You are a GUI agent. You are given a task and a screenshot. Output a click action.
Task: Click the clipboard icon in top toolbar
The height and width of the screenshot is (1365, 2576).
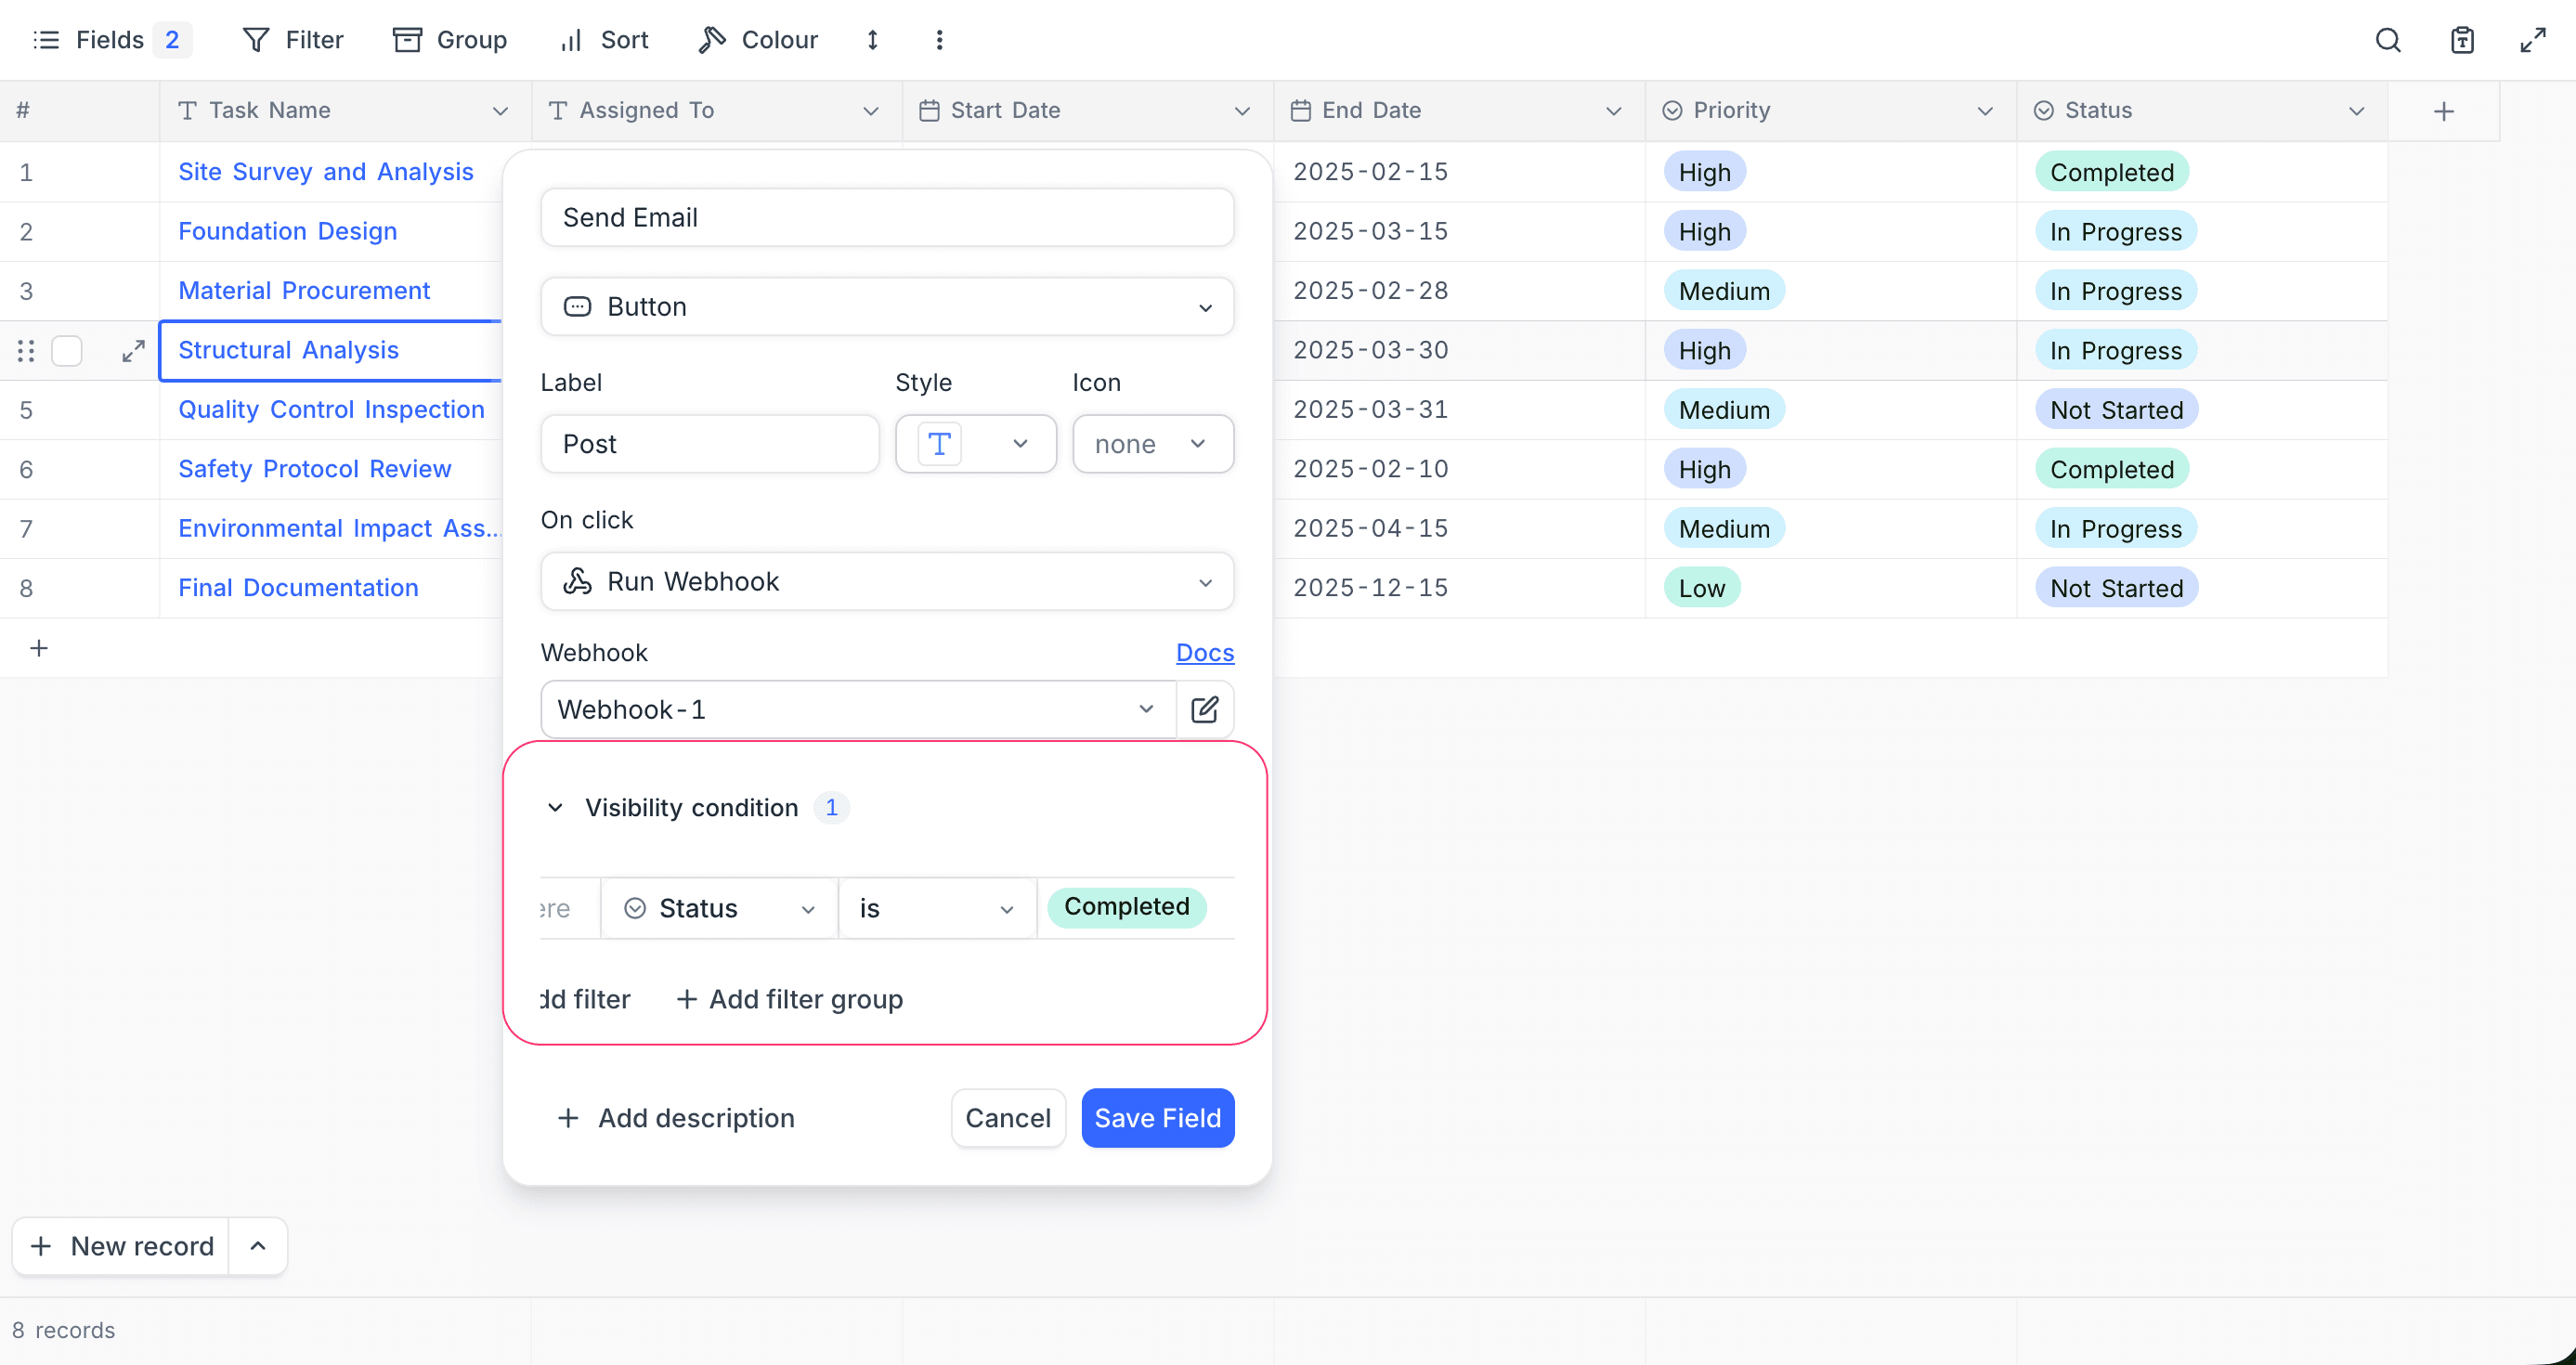pyautogui.click(x=2462, y=40)
